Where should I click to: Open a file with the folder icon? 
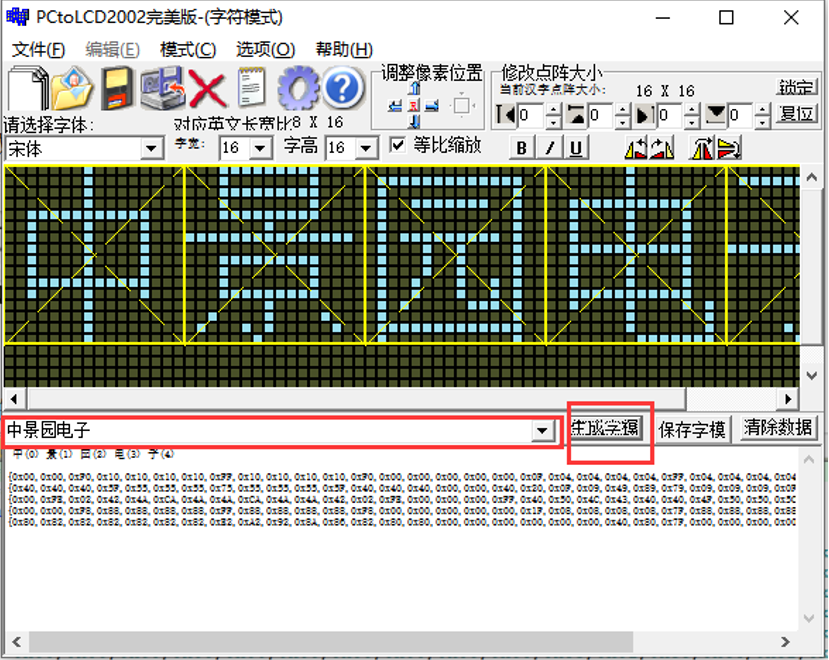coord(72,88)
